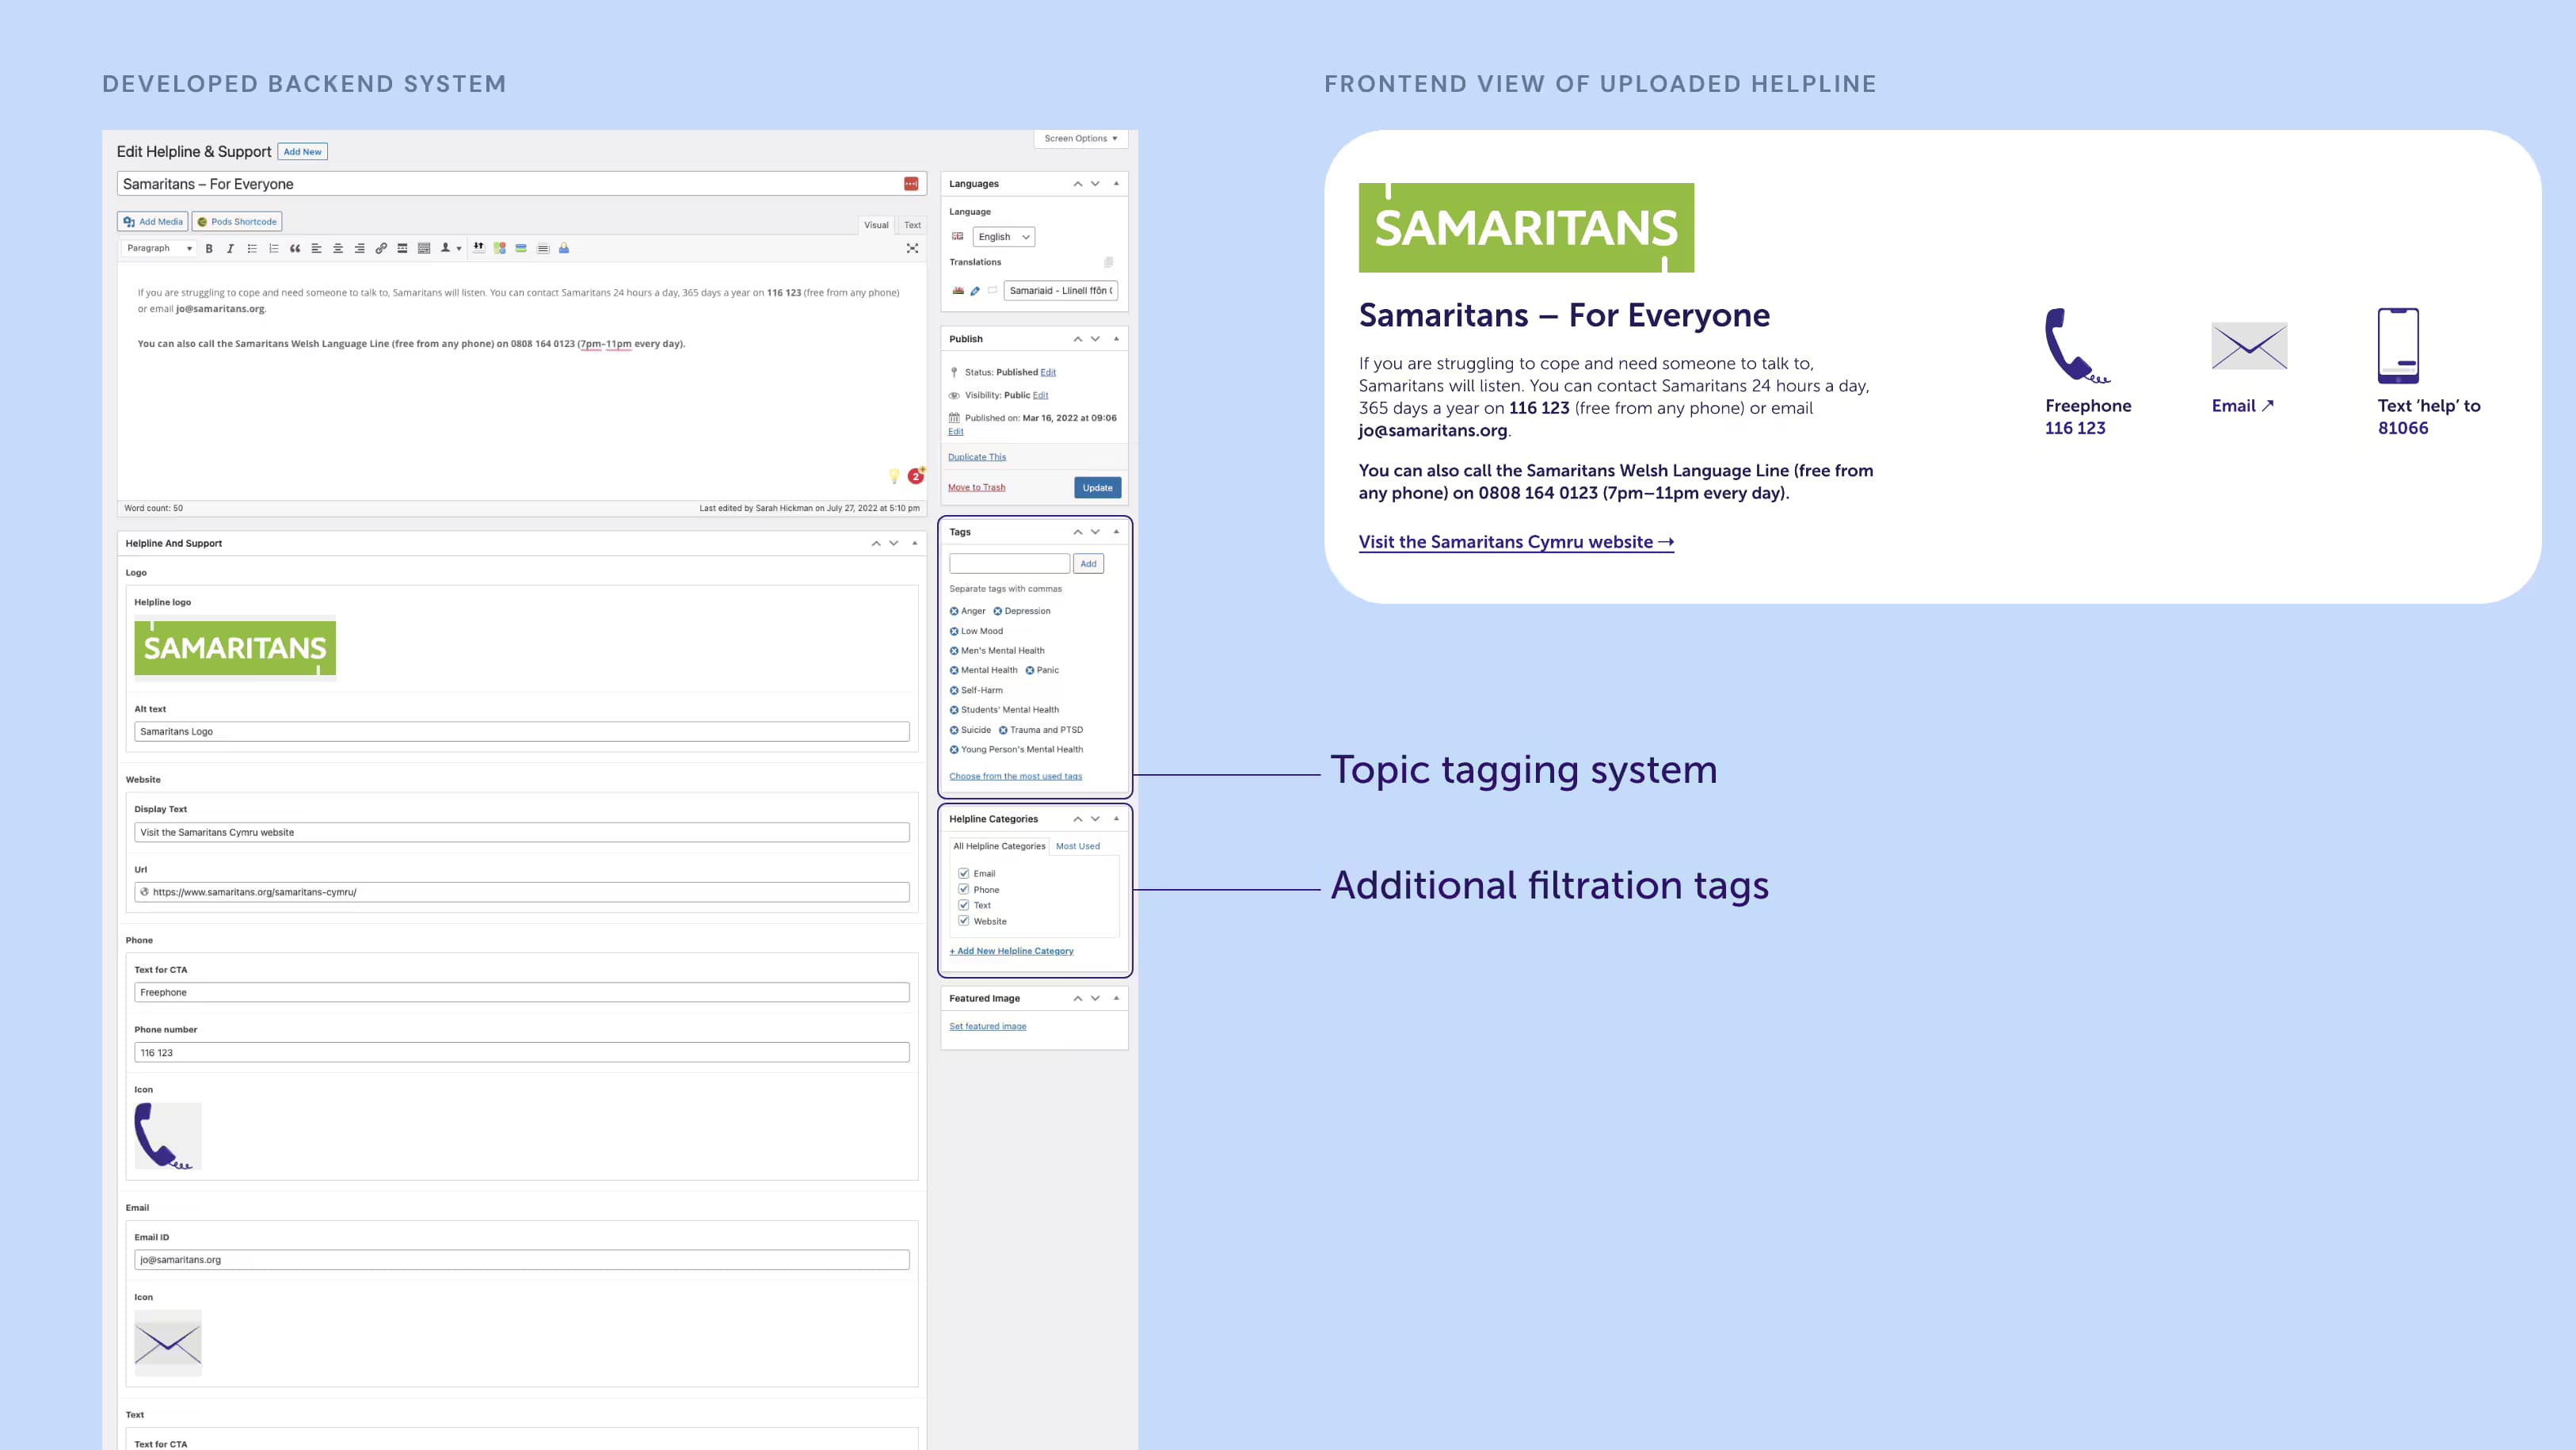Click the new tag input field
Viewport: 2576px width, 1450px height.
1009,564
